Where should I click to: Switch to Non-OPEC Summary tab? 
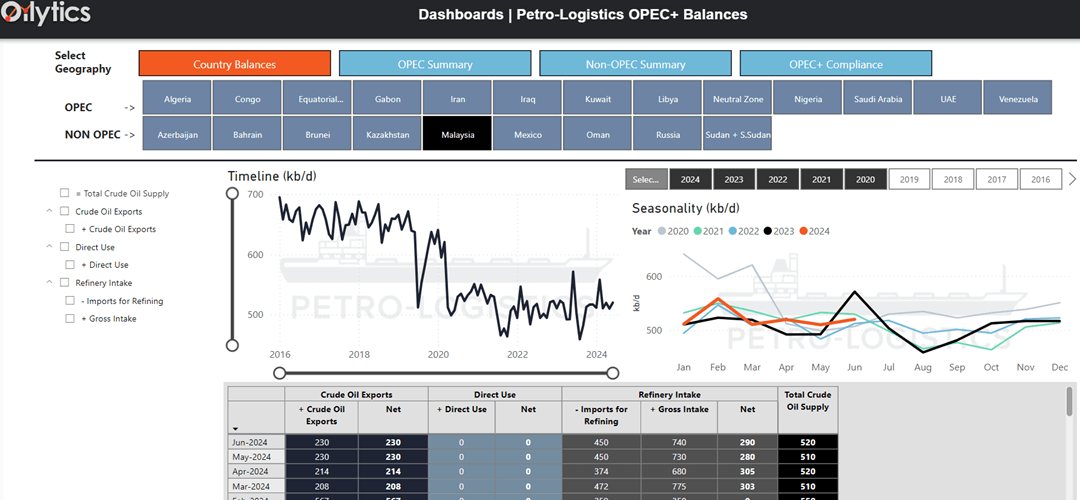coord(635,63)
